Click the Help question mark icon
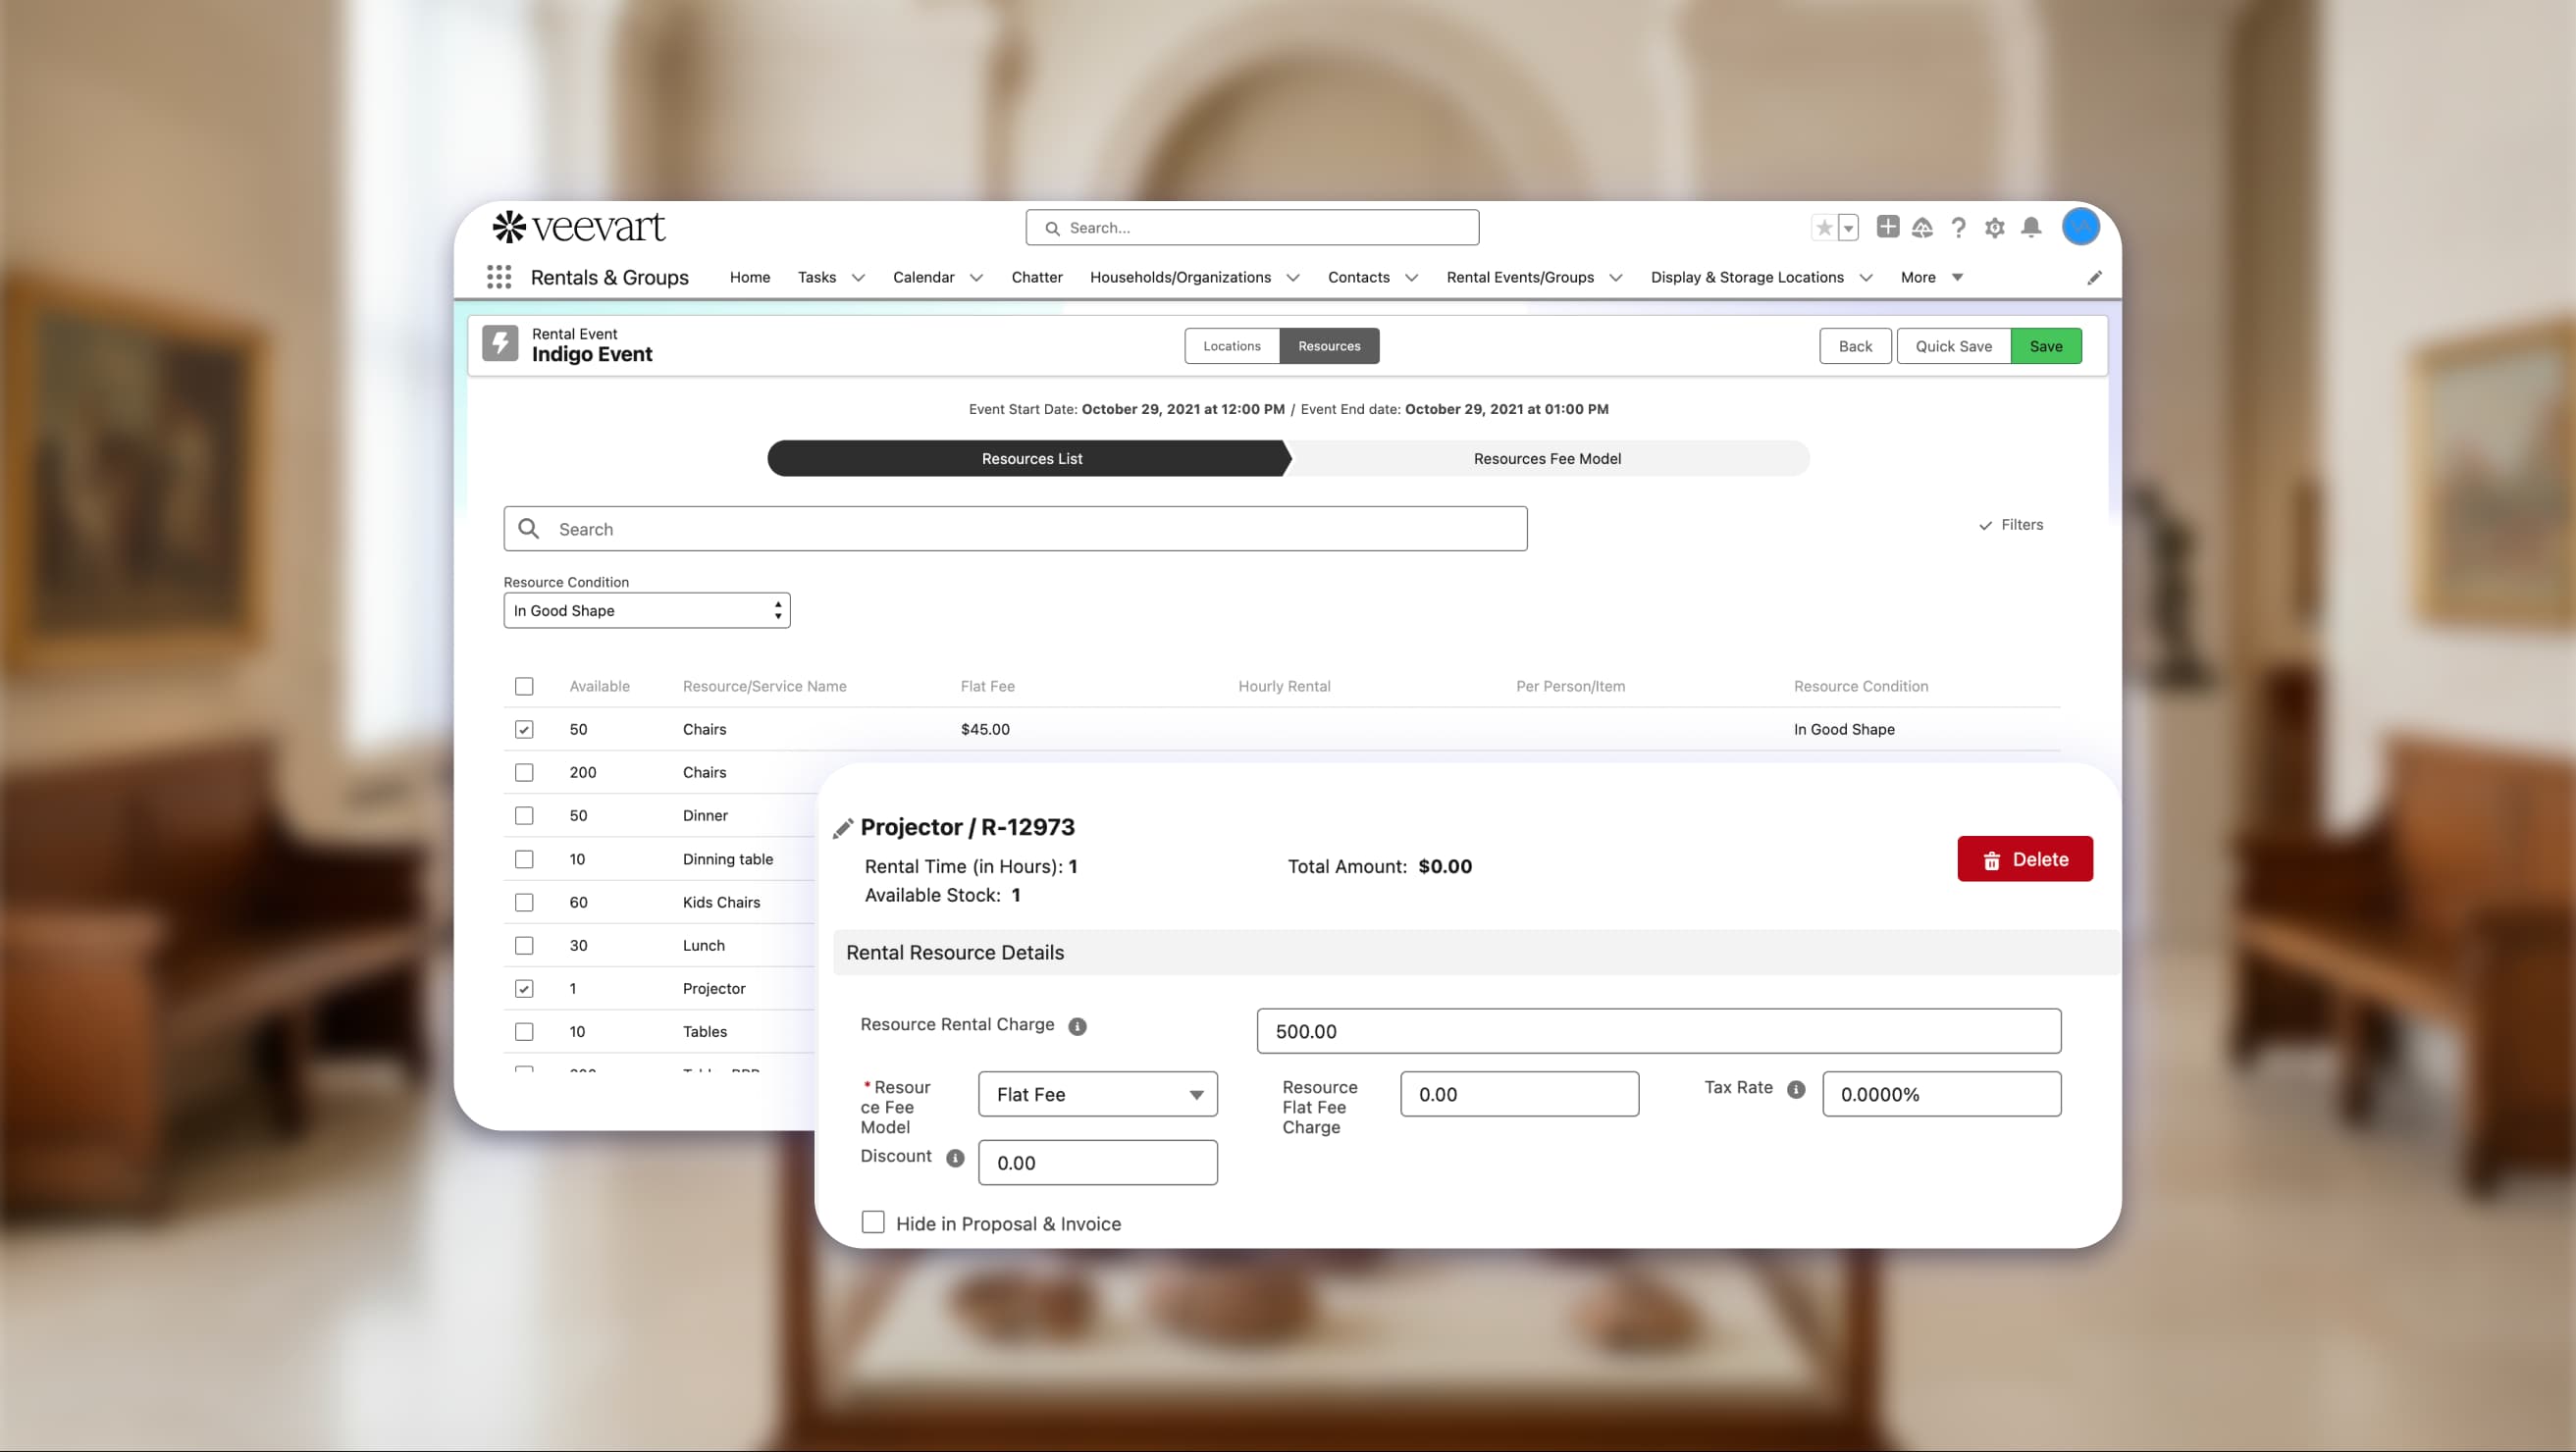This screenshot has width=2576, height=1452. [1959, 227]
